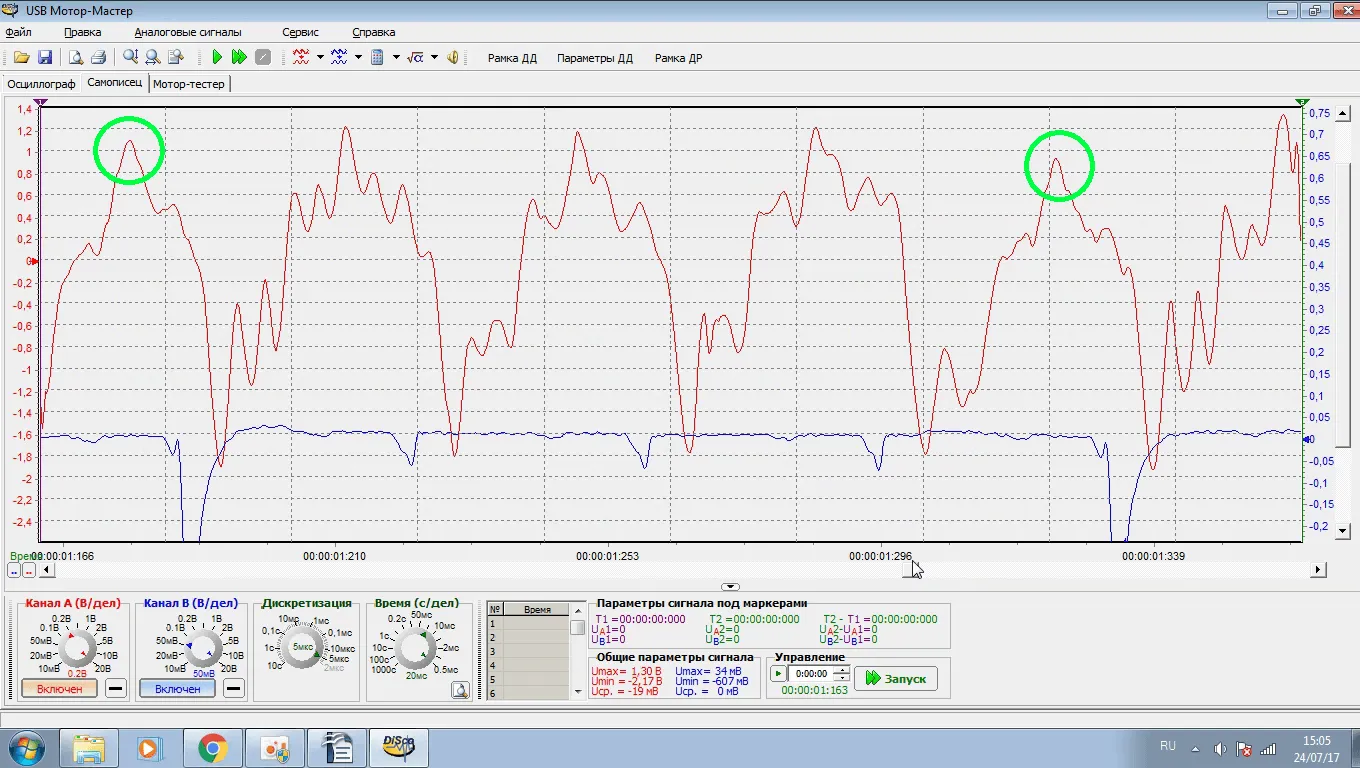Open dropdown next to red waveform icon
This screenshot has height=768, width=1360.
(x=320, y=57)
